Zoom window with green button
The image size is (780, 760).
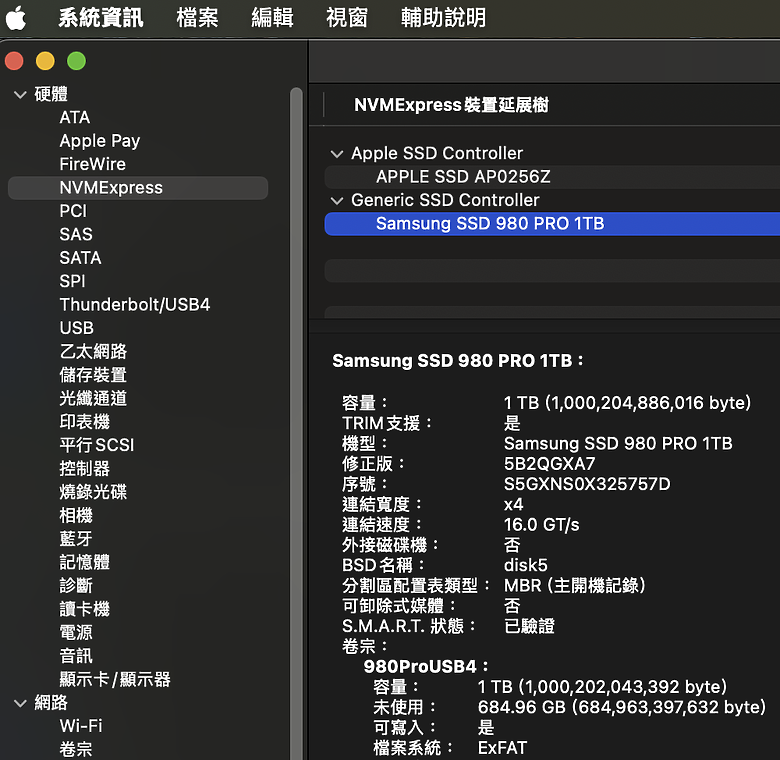[x=77, y=61]
